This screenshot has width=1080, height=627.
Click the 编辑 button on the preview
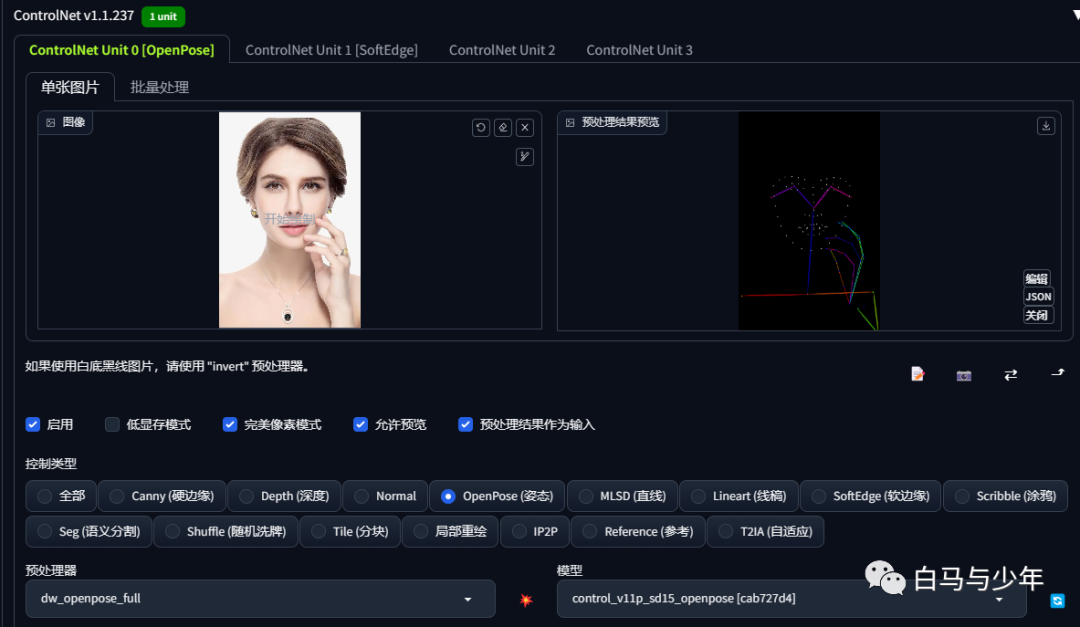point(1037,278)
